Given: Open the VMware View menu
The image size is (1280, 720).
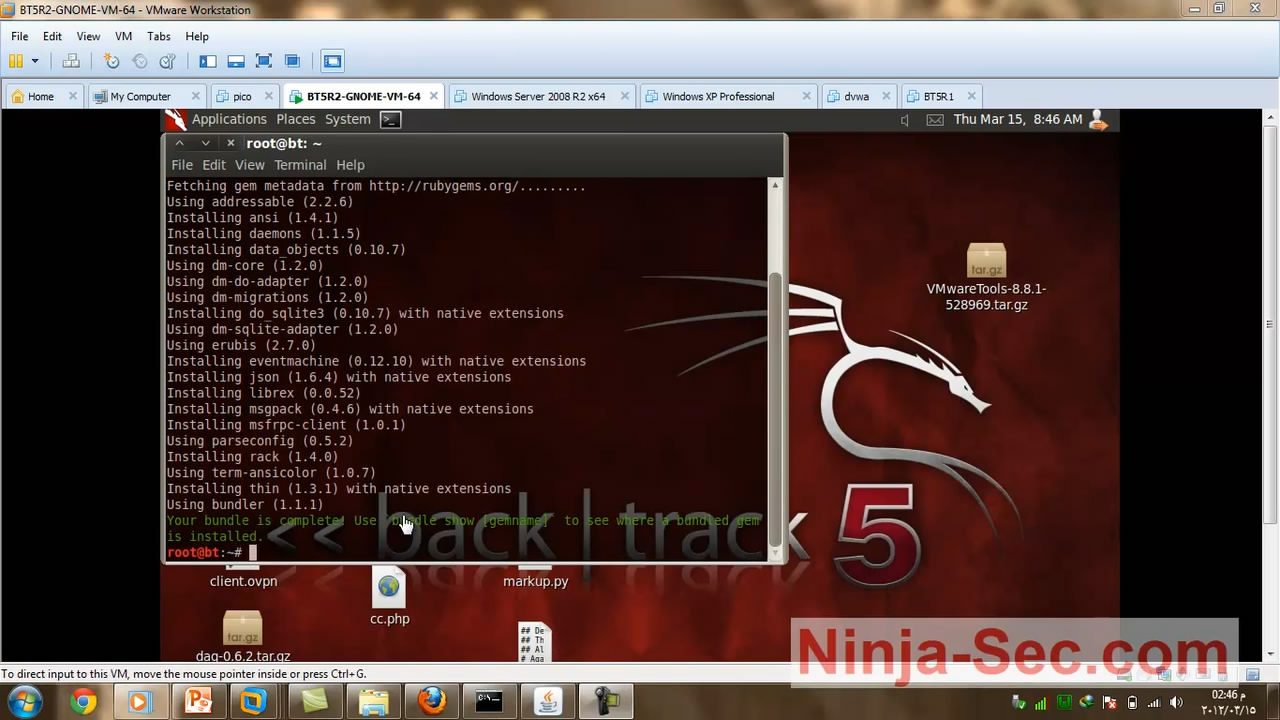Looking at the screenshot, I should click(88, 36).
